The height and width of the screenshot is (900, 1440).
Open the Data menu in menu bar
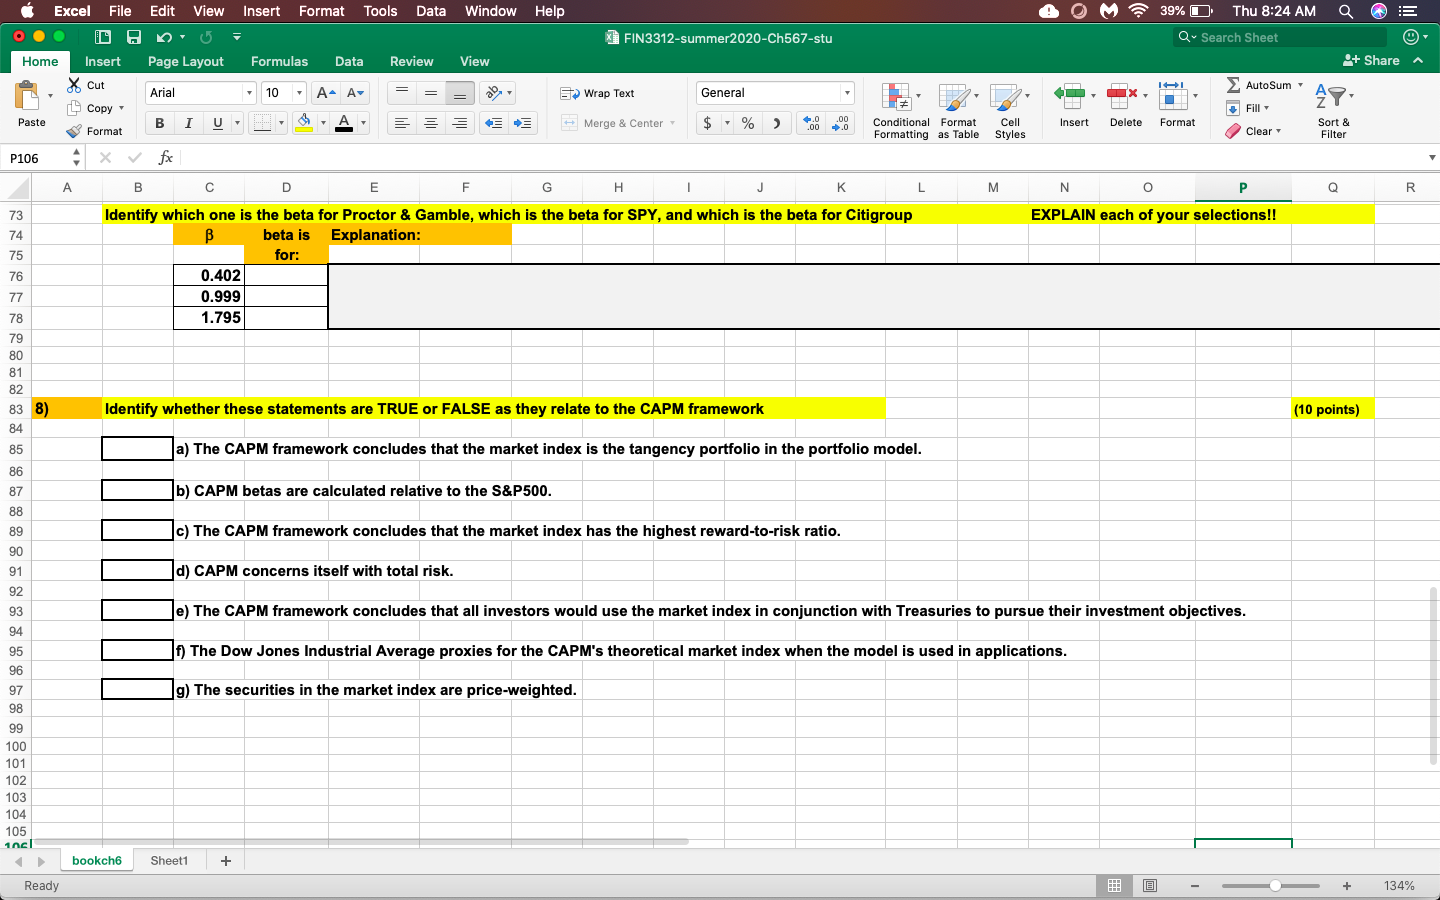431,11
